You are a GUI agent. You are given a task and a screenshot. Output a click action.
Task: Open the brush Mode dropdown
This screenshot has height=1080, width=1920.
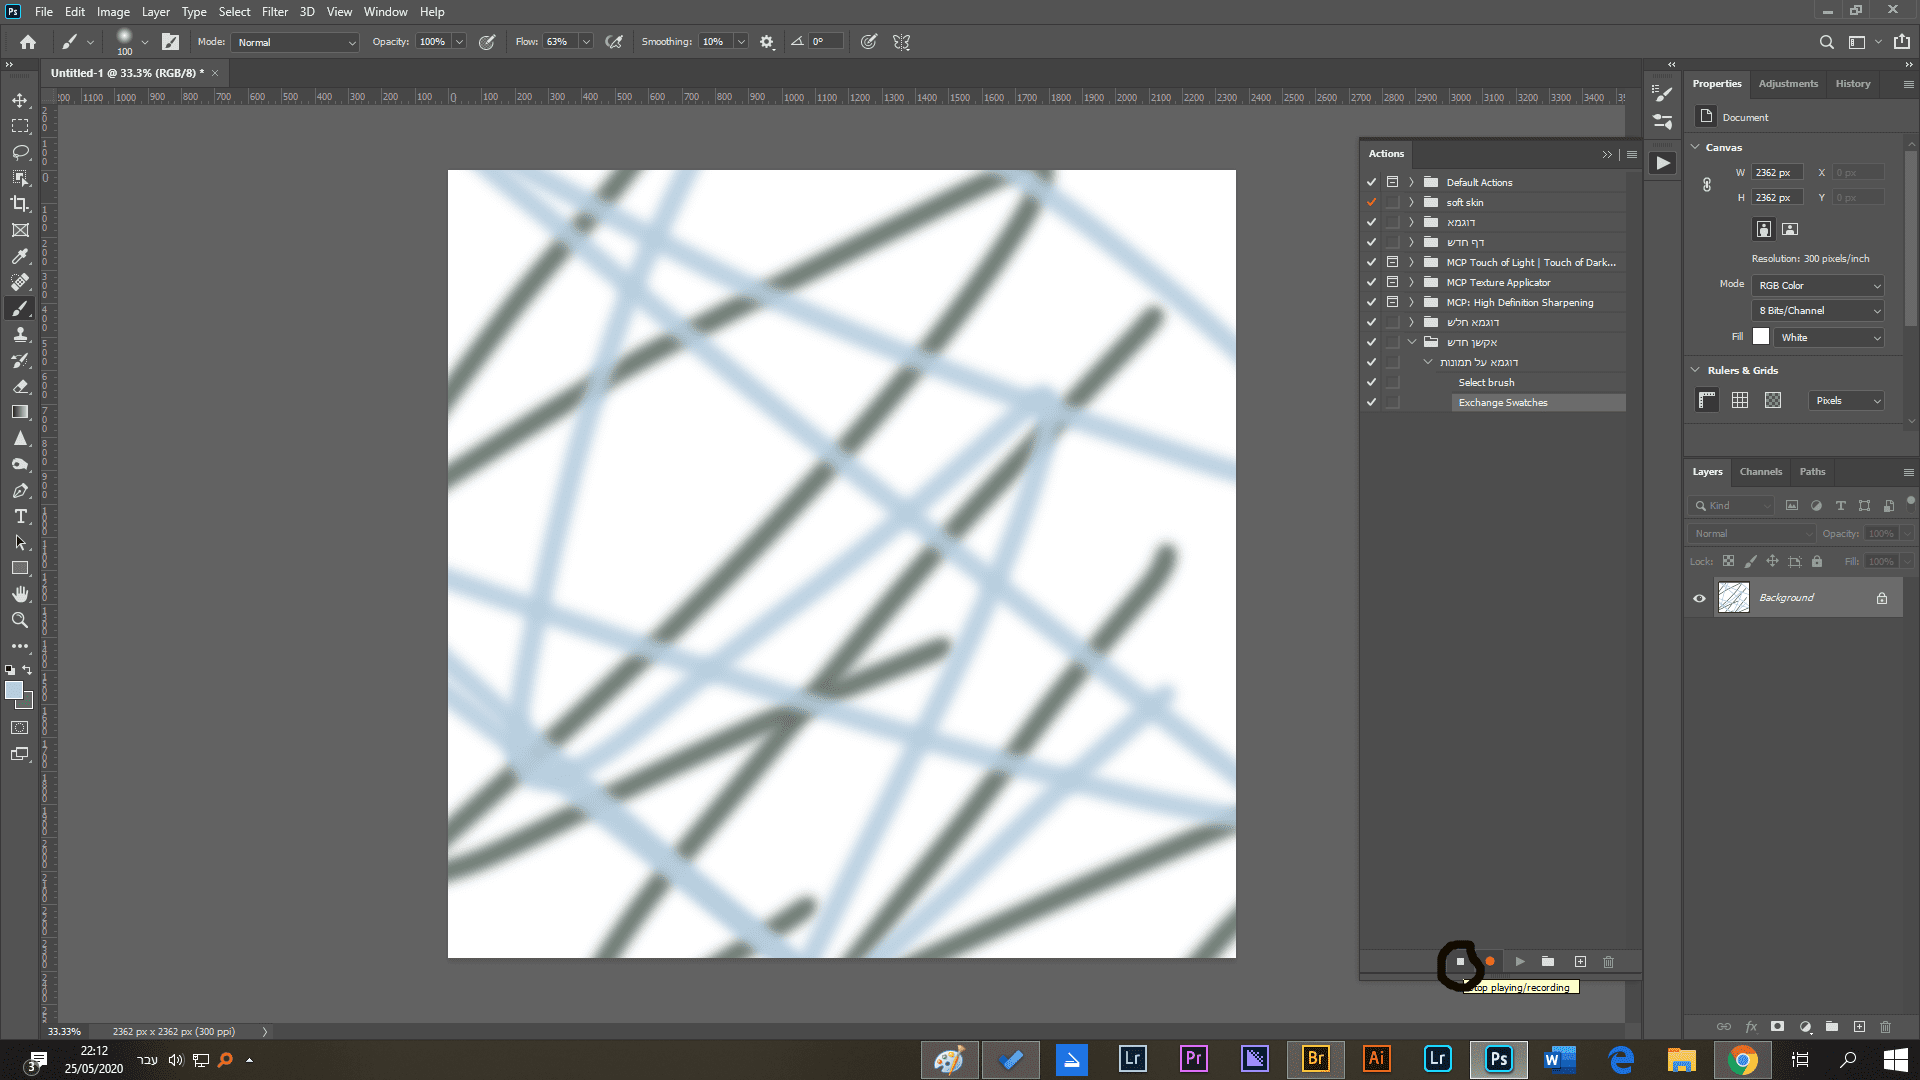point(295,42)
